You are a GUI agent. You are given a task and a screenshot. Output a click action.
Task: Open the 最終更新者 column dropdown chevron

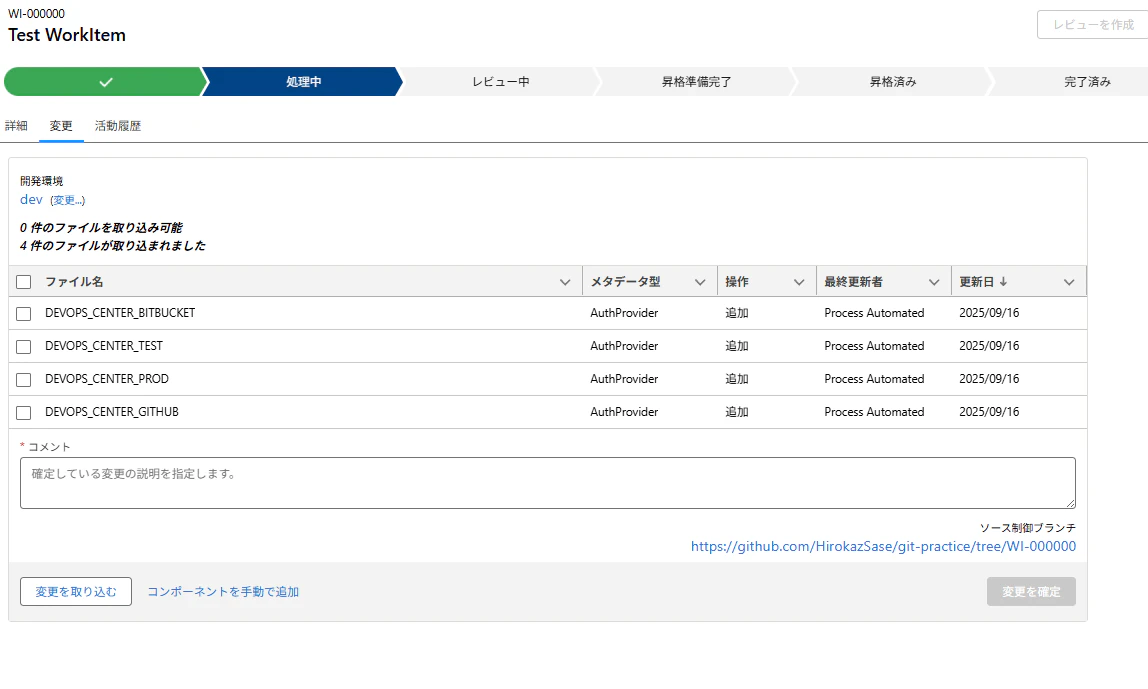(x=933, y=282)
